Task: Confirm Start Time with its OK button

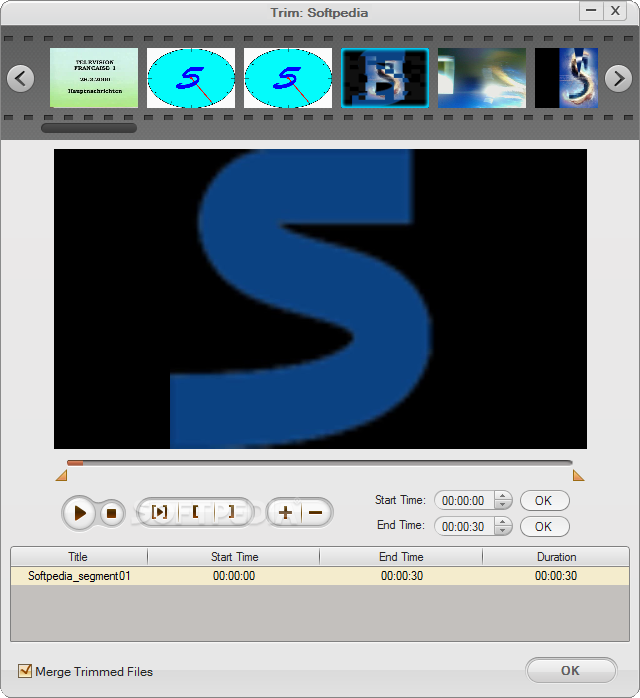Action: point(544,501)
